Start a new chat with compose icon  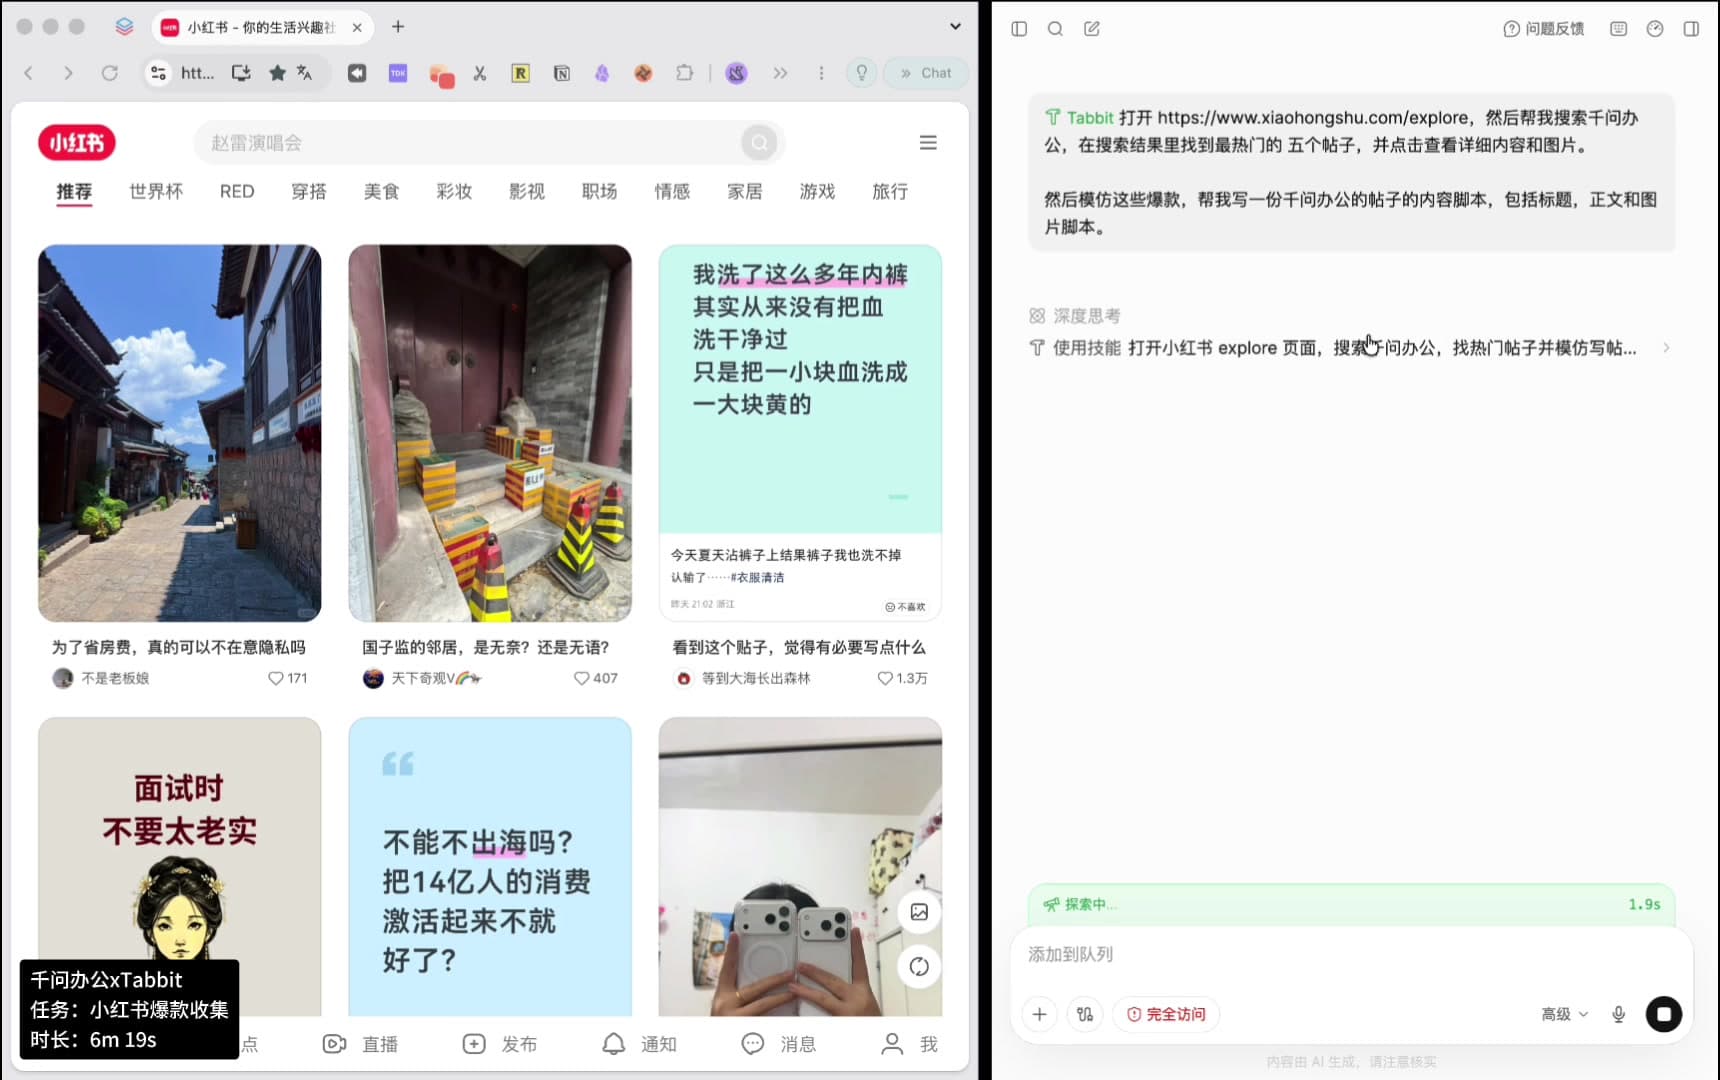point(1092,29)
